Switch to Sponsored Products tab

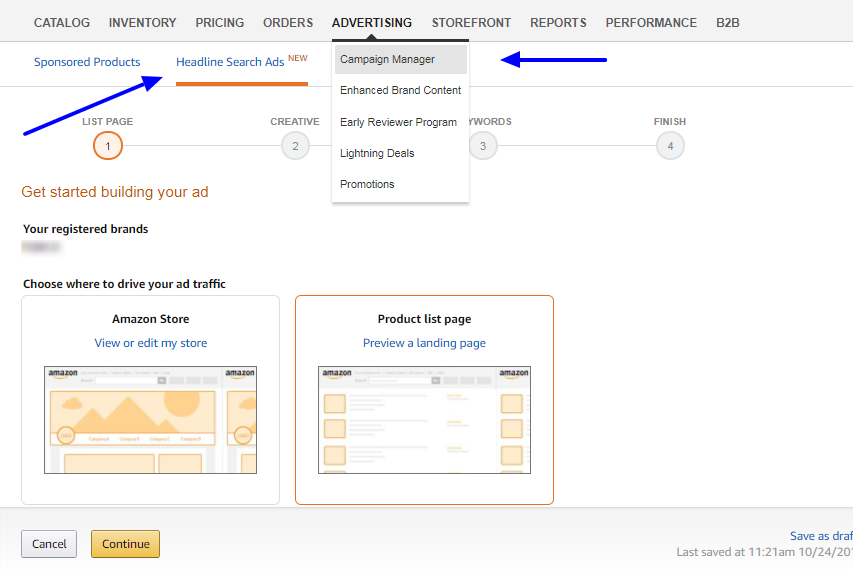pos(87,62)
